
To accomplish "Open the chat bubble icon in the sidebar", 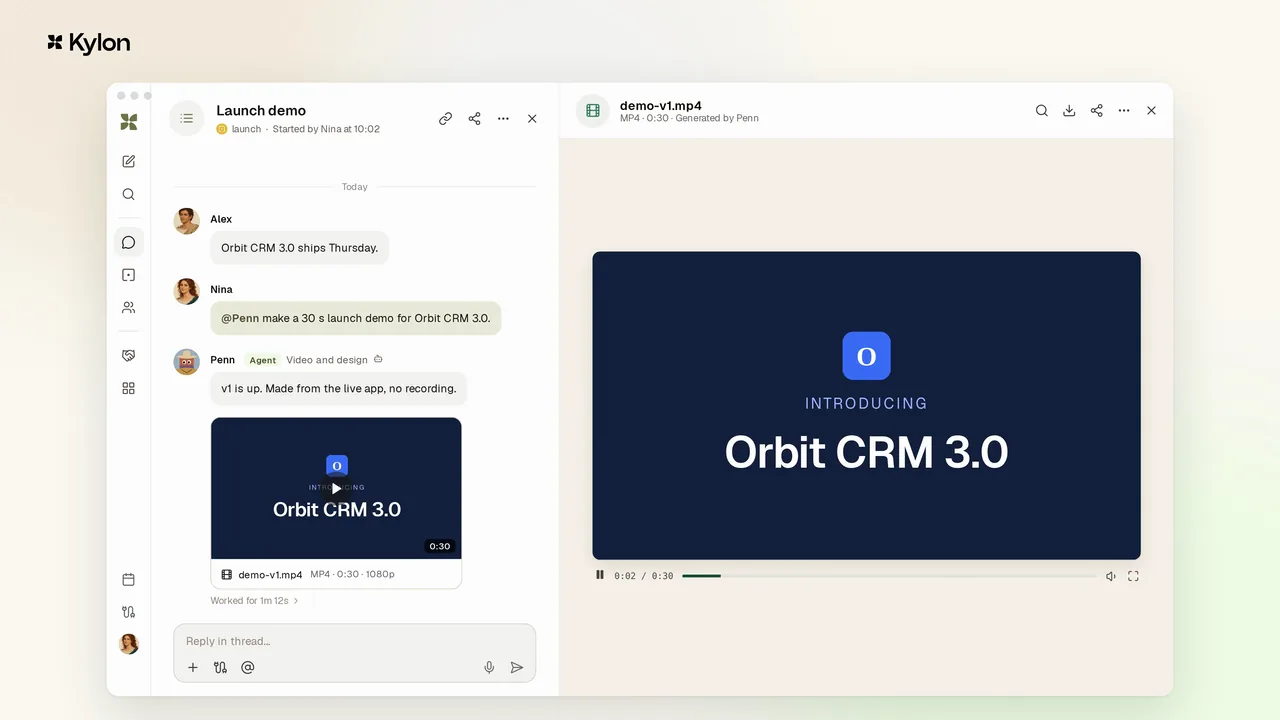I will [x=128, y=242].
